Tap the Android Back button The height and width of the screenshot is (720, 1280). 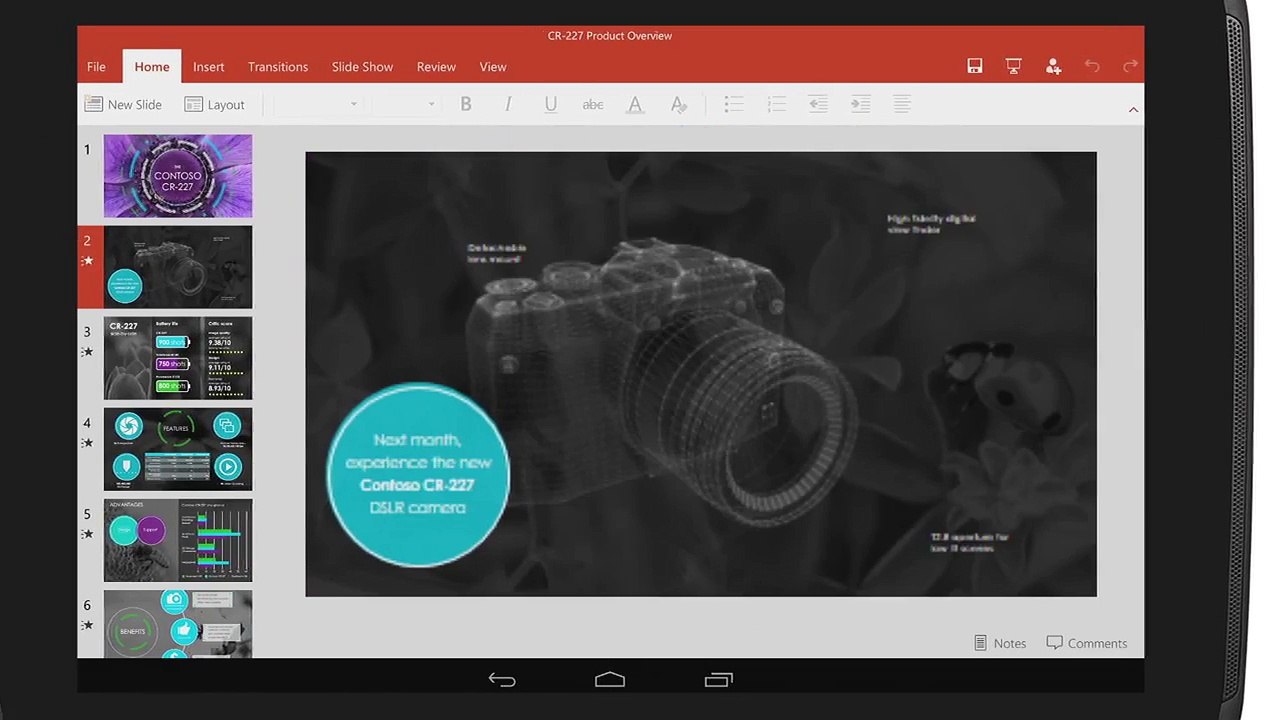click(502, 680)
